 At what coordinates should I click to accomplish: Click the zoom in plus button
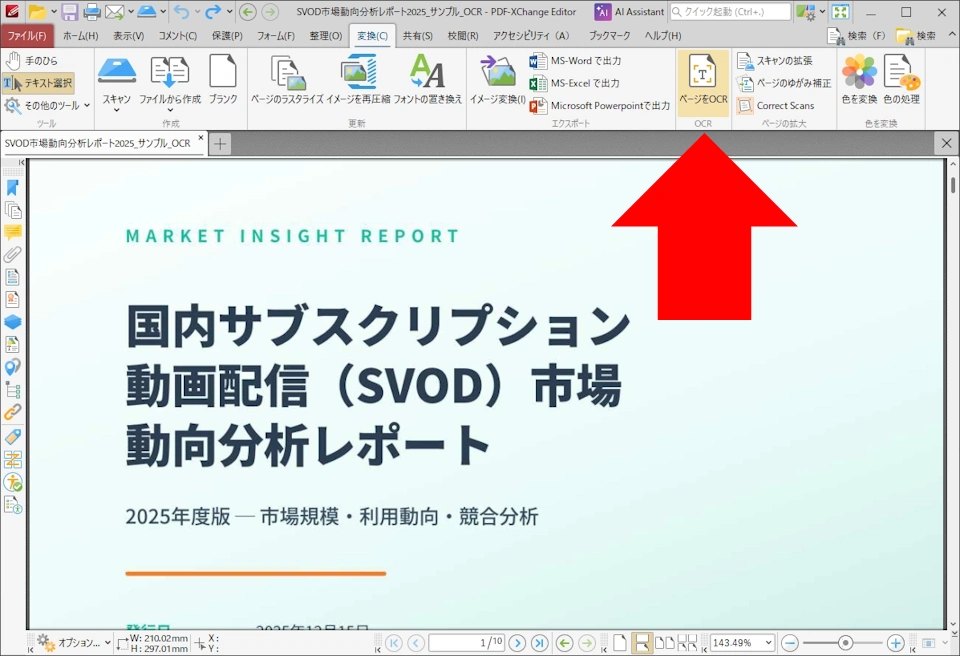[x=895, y=643]
